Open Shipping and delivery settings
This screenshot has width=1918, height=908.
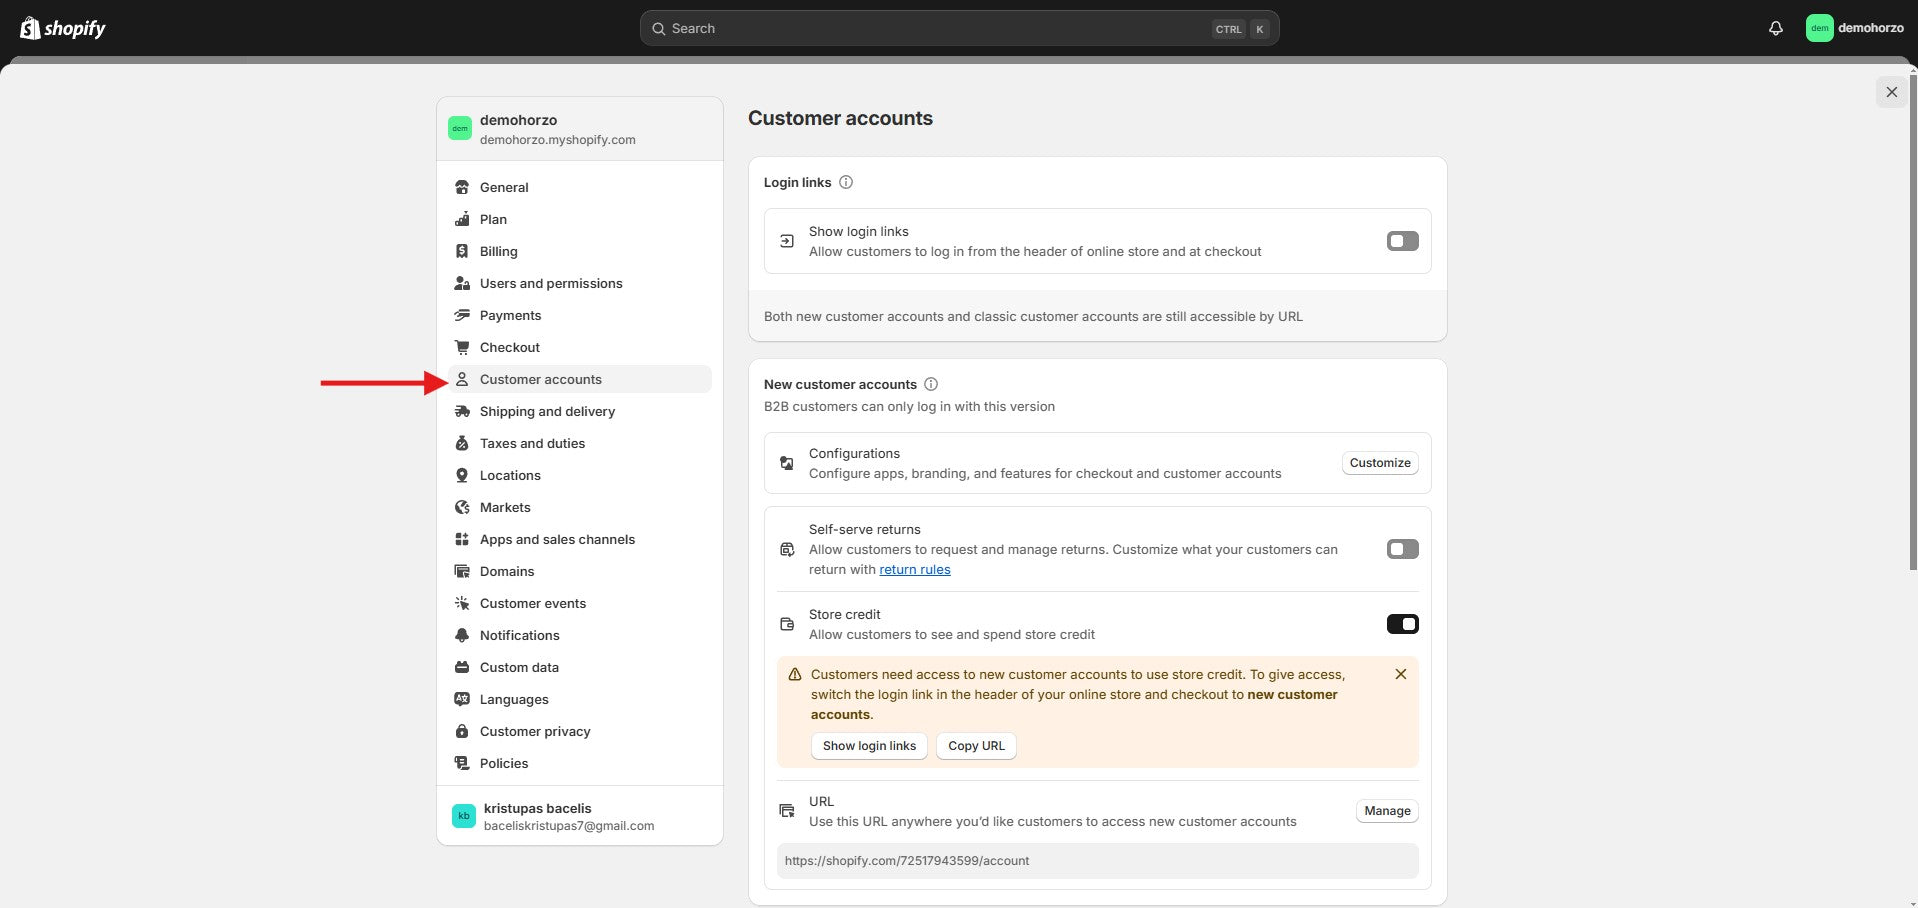[547, 411]
